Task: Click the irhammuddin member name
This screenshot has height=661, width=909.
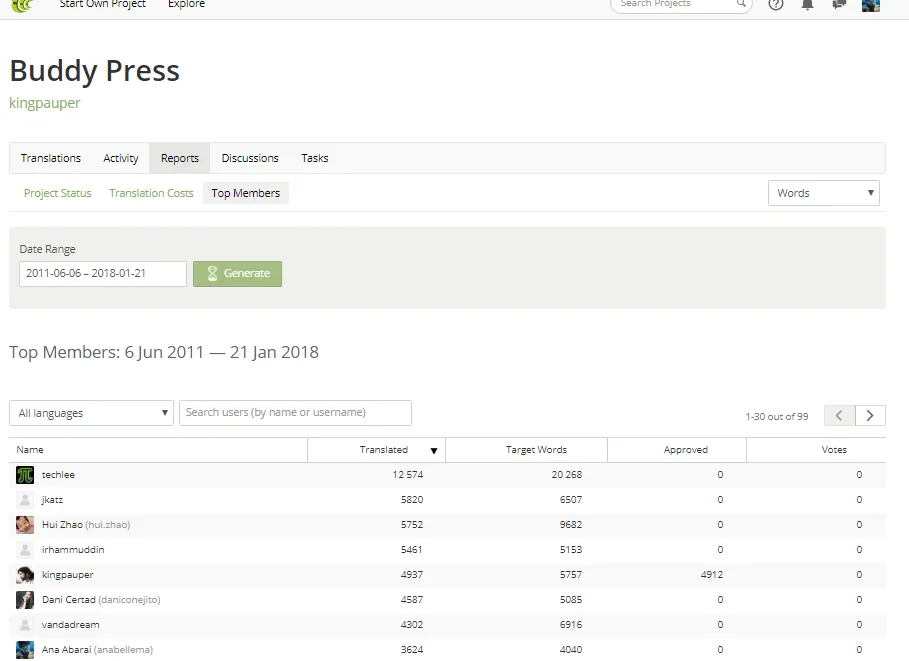Action: [x=73, y=550]
